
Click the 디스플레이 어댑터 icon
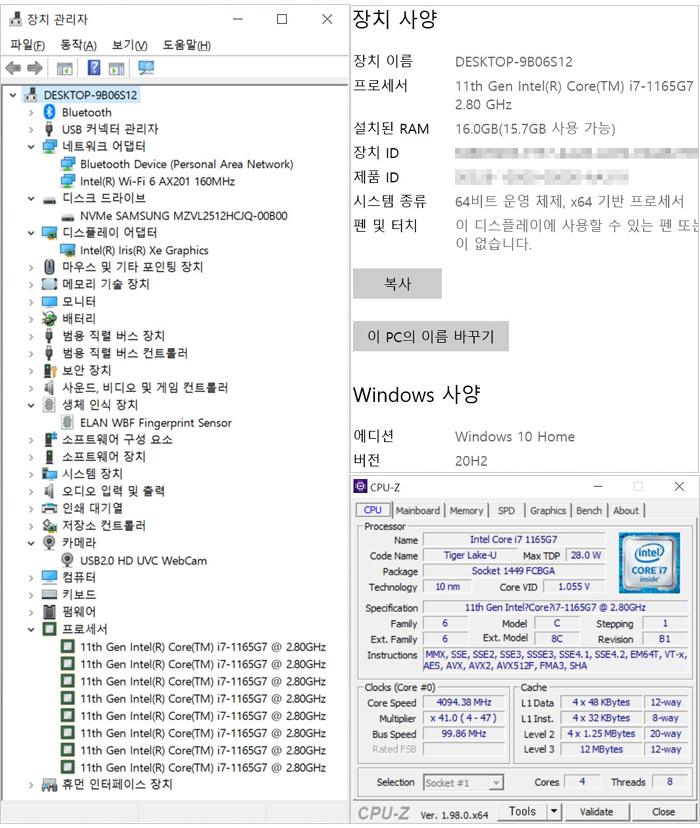coord(50,233)
